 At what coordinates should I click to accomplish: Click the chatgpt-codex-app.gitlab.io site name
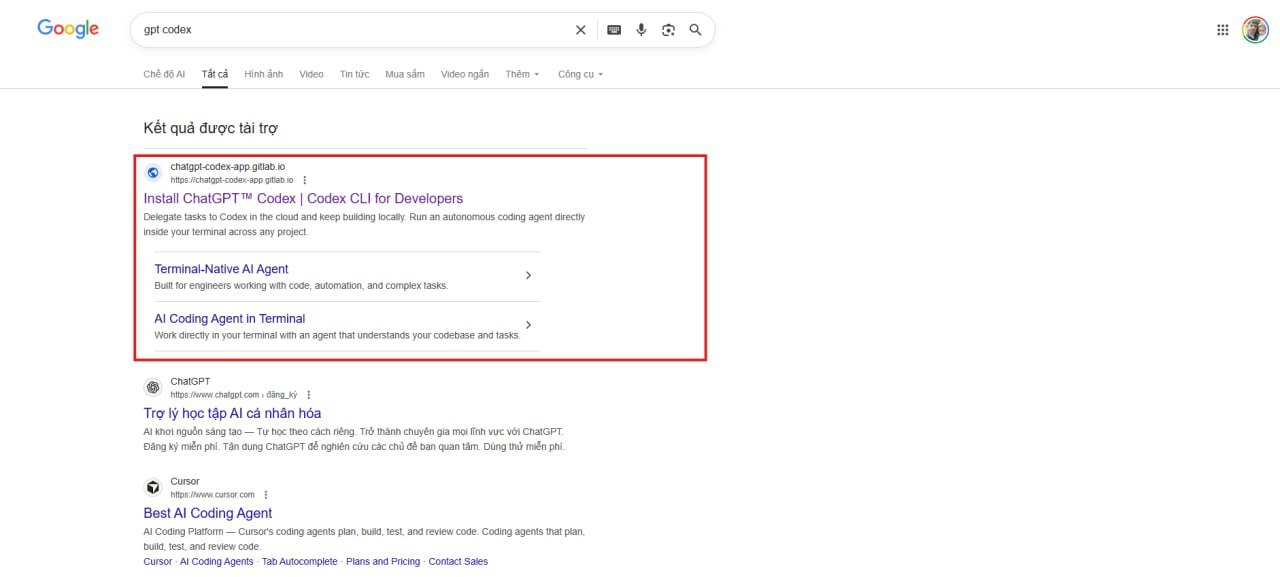228,166
